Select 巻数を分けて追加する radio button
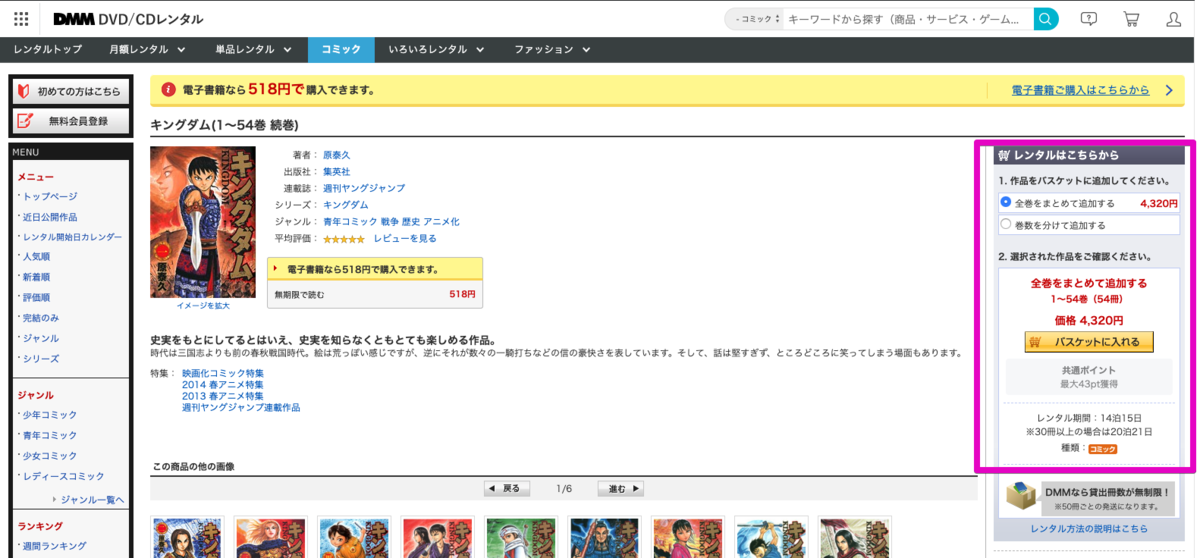The width and height of the screenshot is (1200, 558). (1006, 225)
